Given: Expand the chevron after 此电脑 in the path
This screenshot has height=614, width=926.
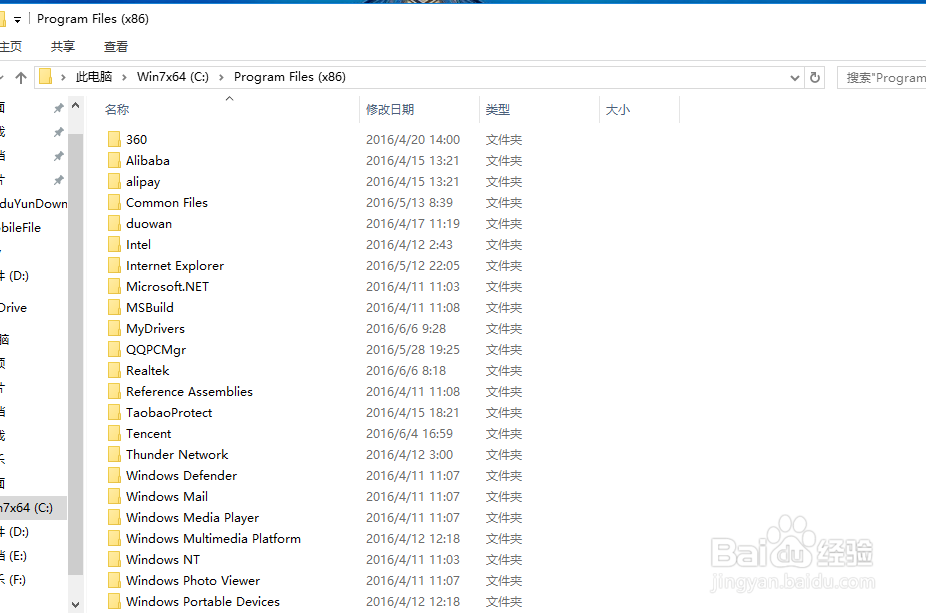Looking at the screenshot, I should 124,77.
